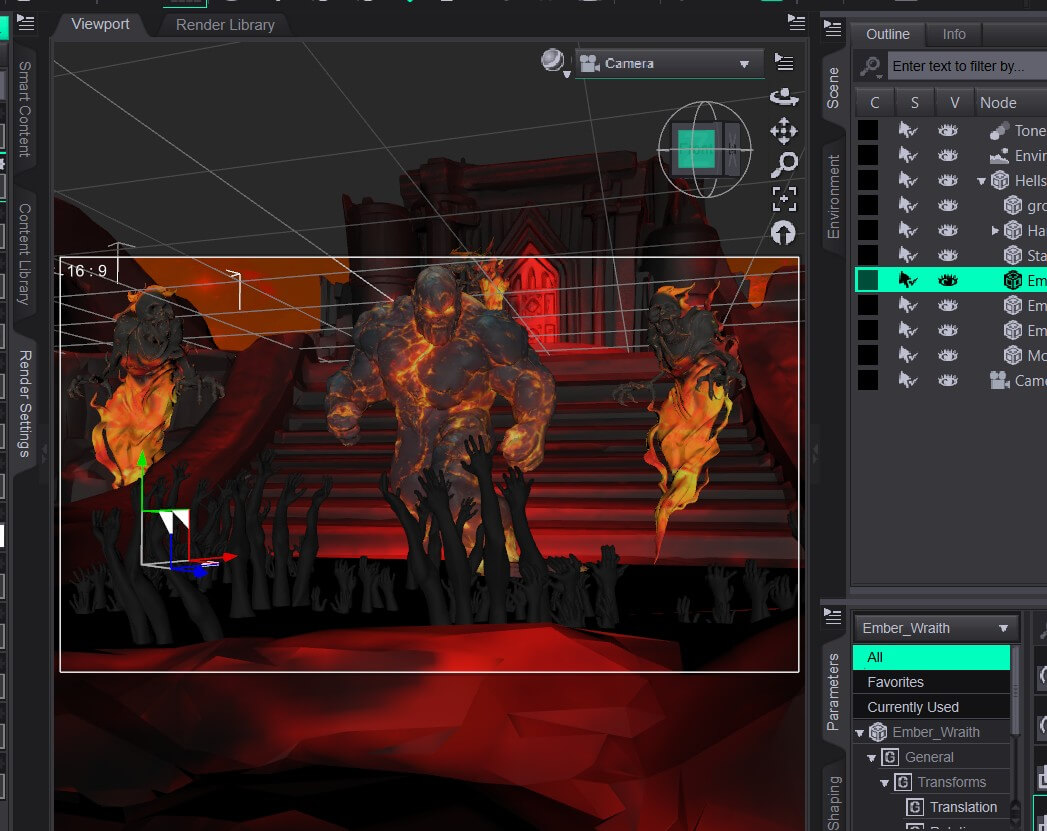Open the viewport draw style sphere menu
Image resolution: width=1047 pixels, height=831 pixels.
coord(554,63)
